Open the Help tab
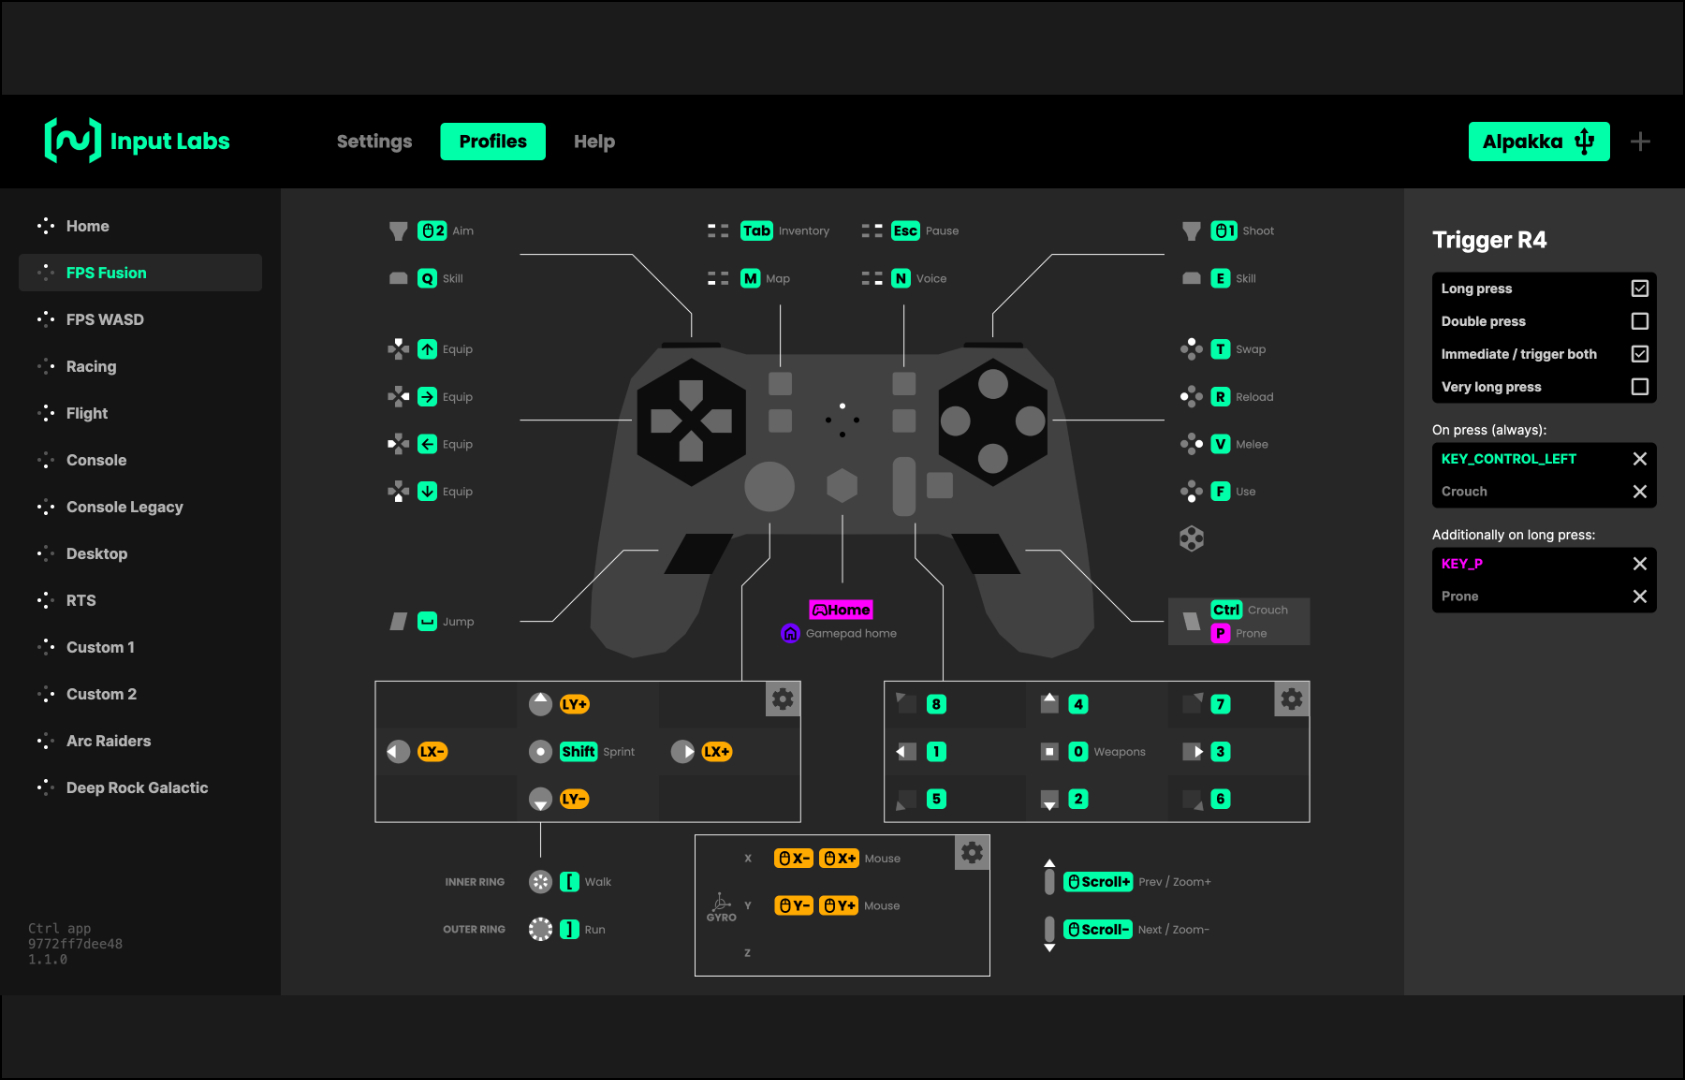The image size is (1685, 1080). (594, 142)
